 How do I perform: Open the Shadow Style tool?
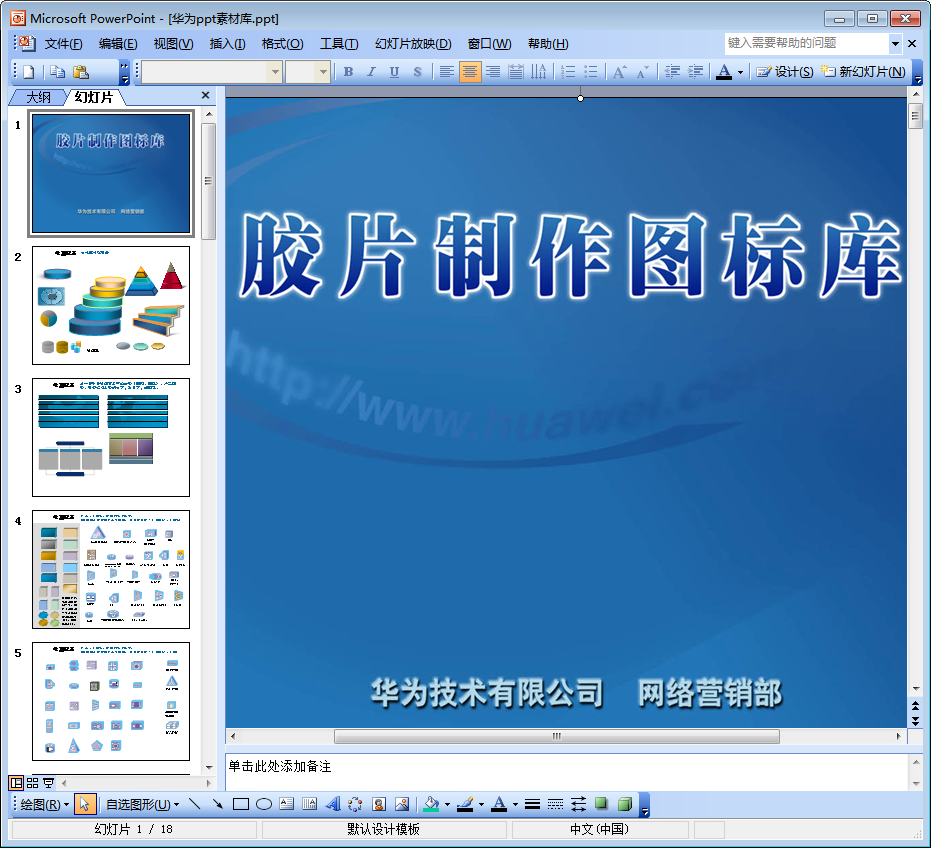click(x=601, y=804)
